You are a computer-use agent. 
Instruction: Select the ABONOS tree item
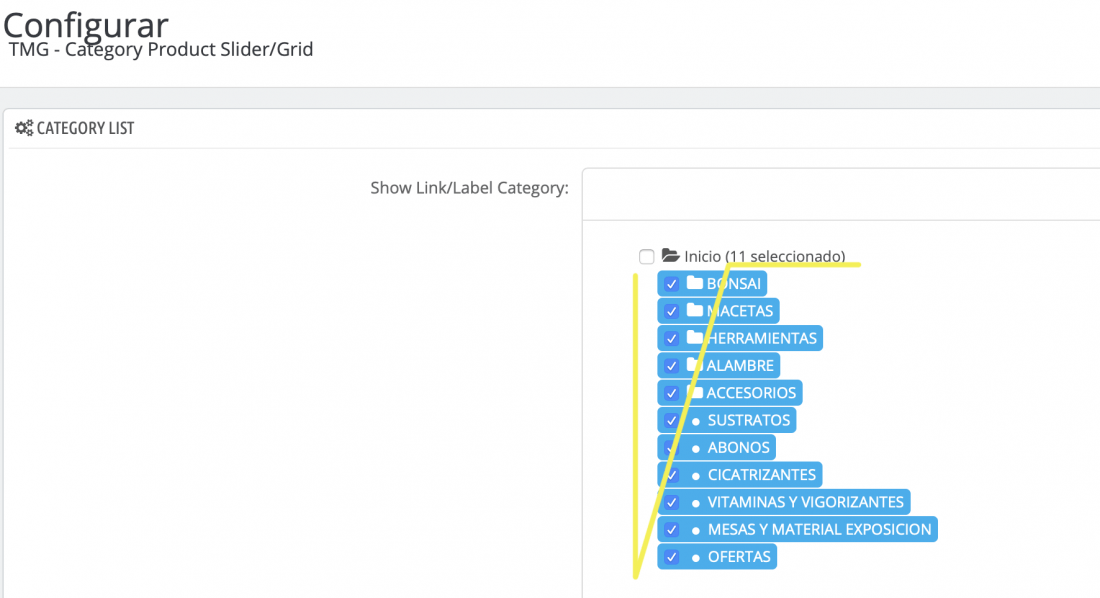click(x=739, y=447)
